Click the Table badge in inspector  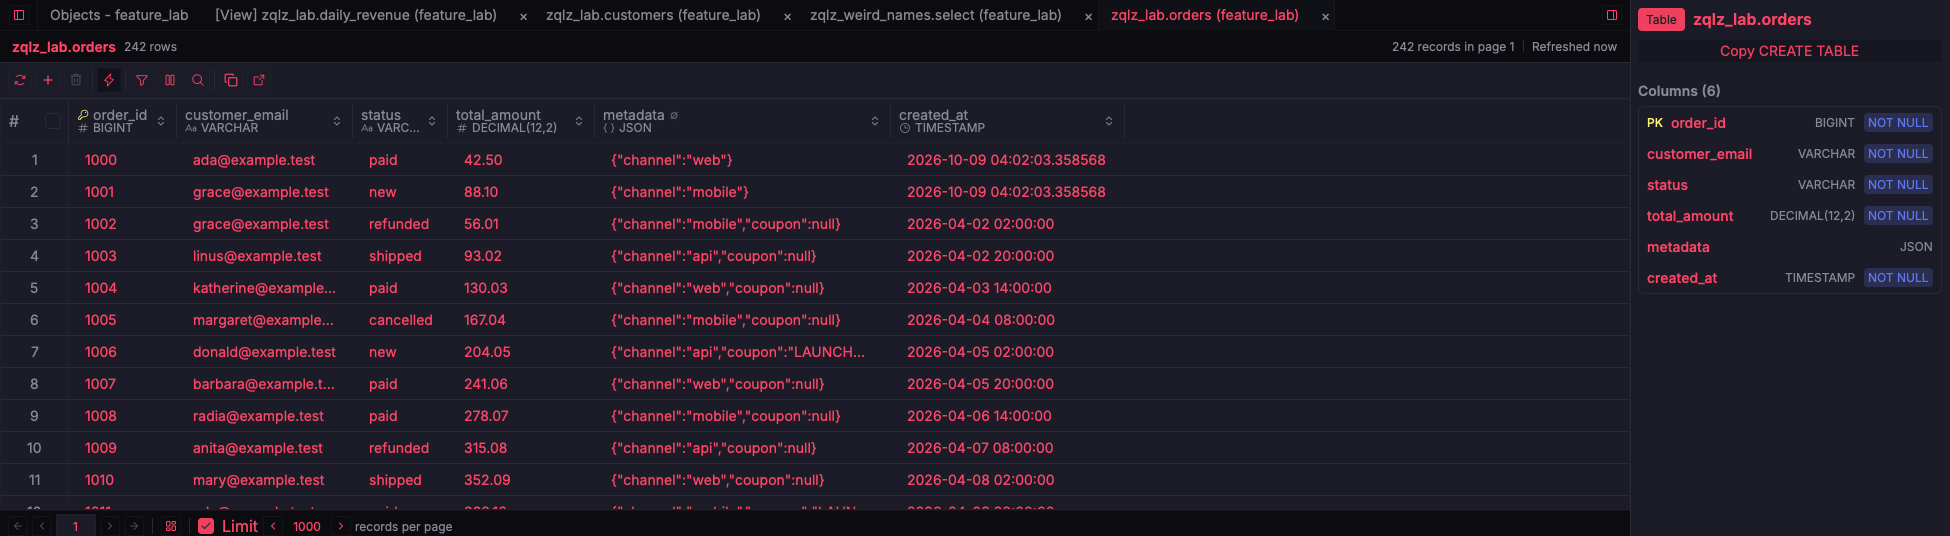[1661, 19]
